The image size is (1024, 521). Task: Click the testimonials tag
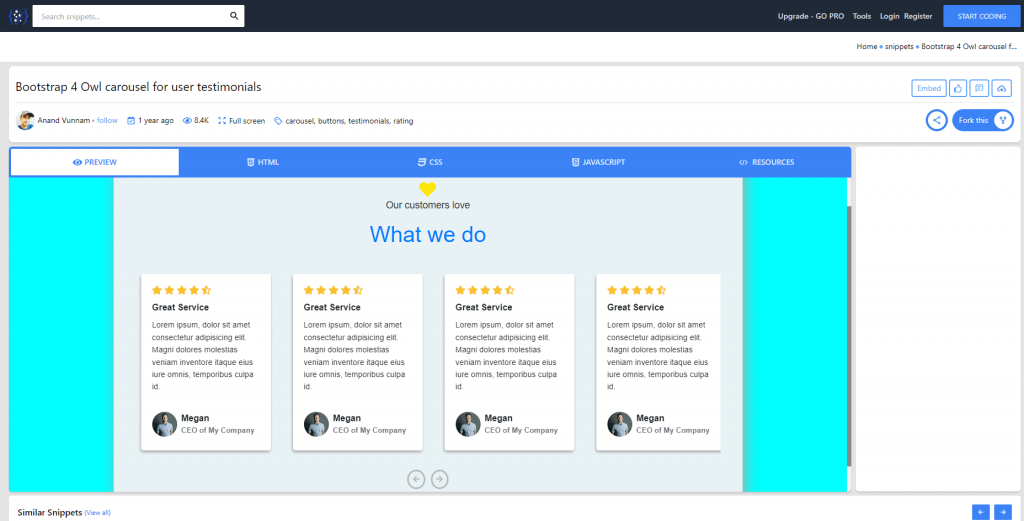(368, 121)
